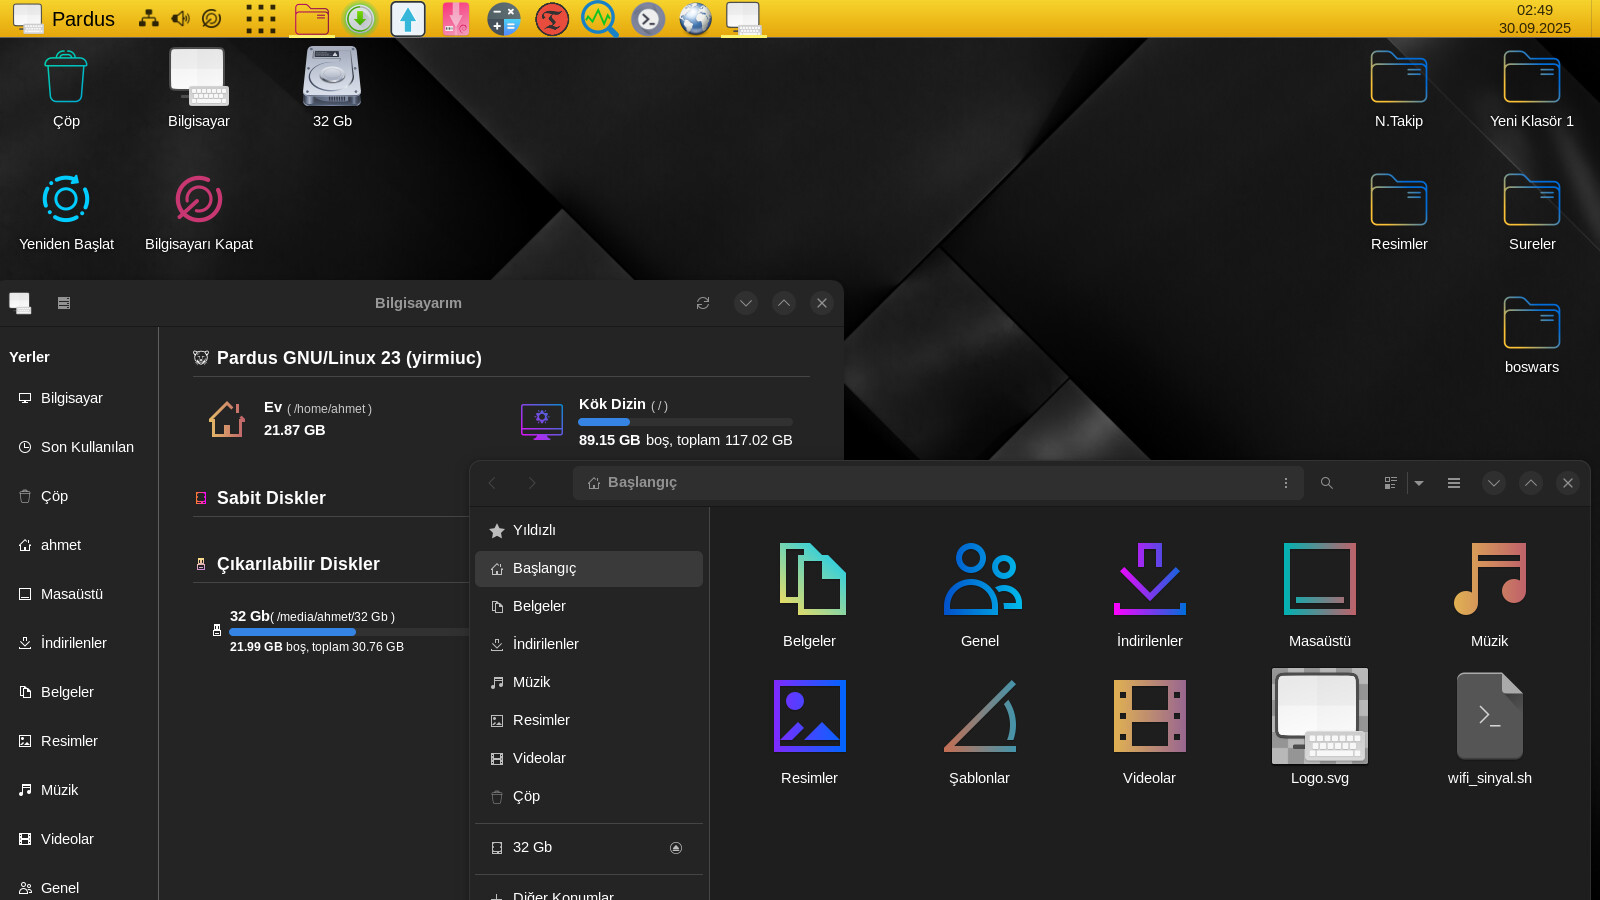
Task: Select Son Kullanılan in Yerler list
Action: (x=87, y=447)
